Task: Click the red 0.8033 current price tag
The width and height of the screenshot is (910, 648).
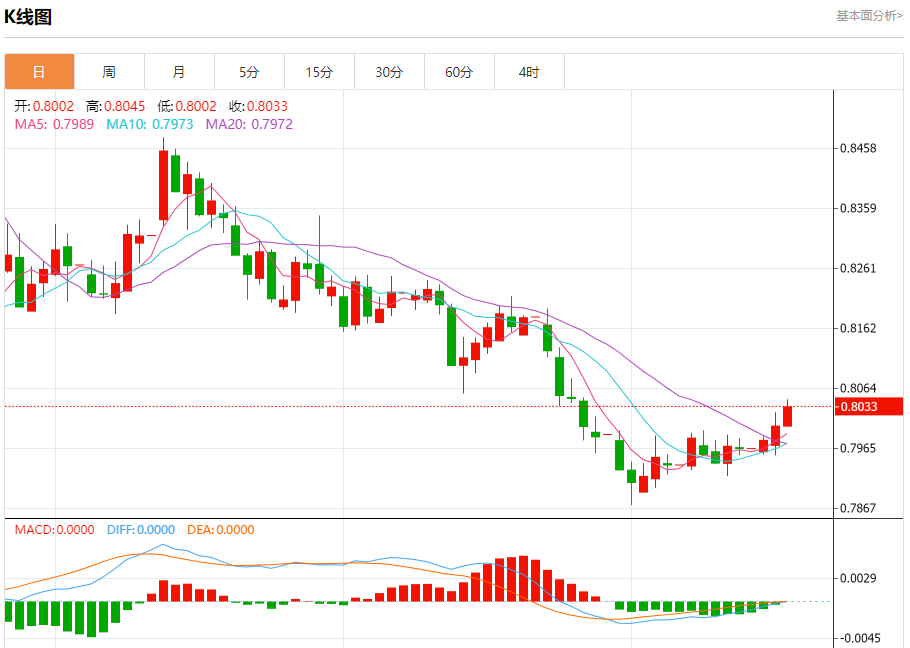Action: point(869,407)
